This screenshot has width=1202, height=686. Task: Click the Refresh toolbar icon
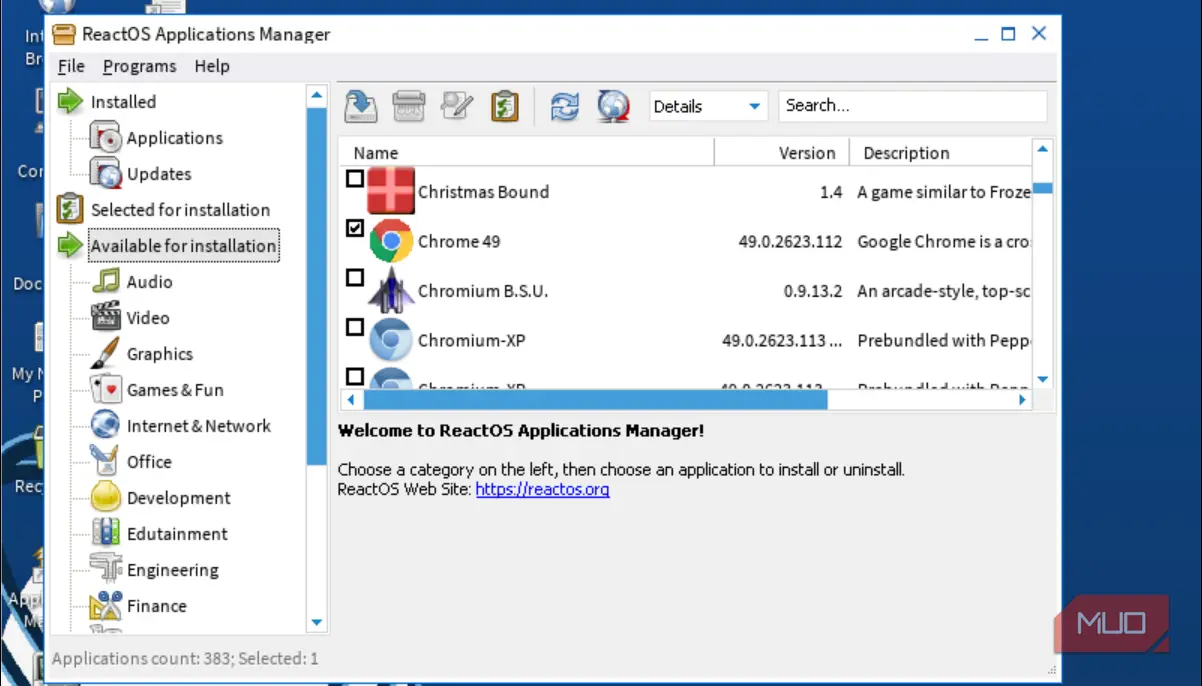(565, 105)
